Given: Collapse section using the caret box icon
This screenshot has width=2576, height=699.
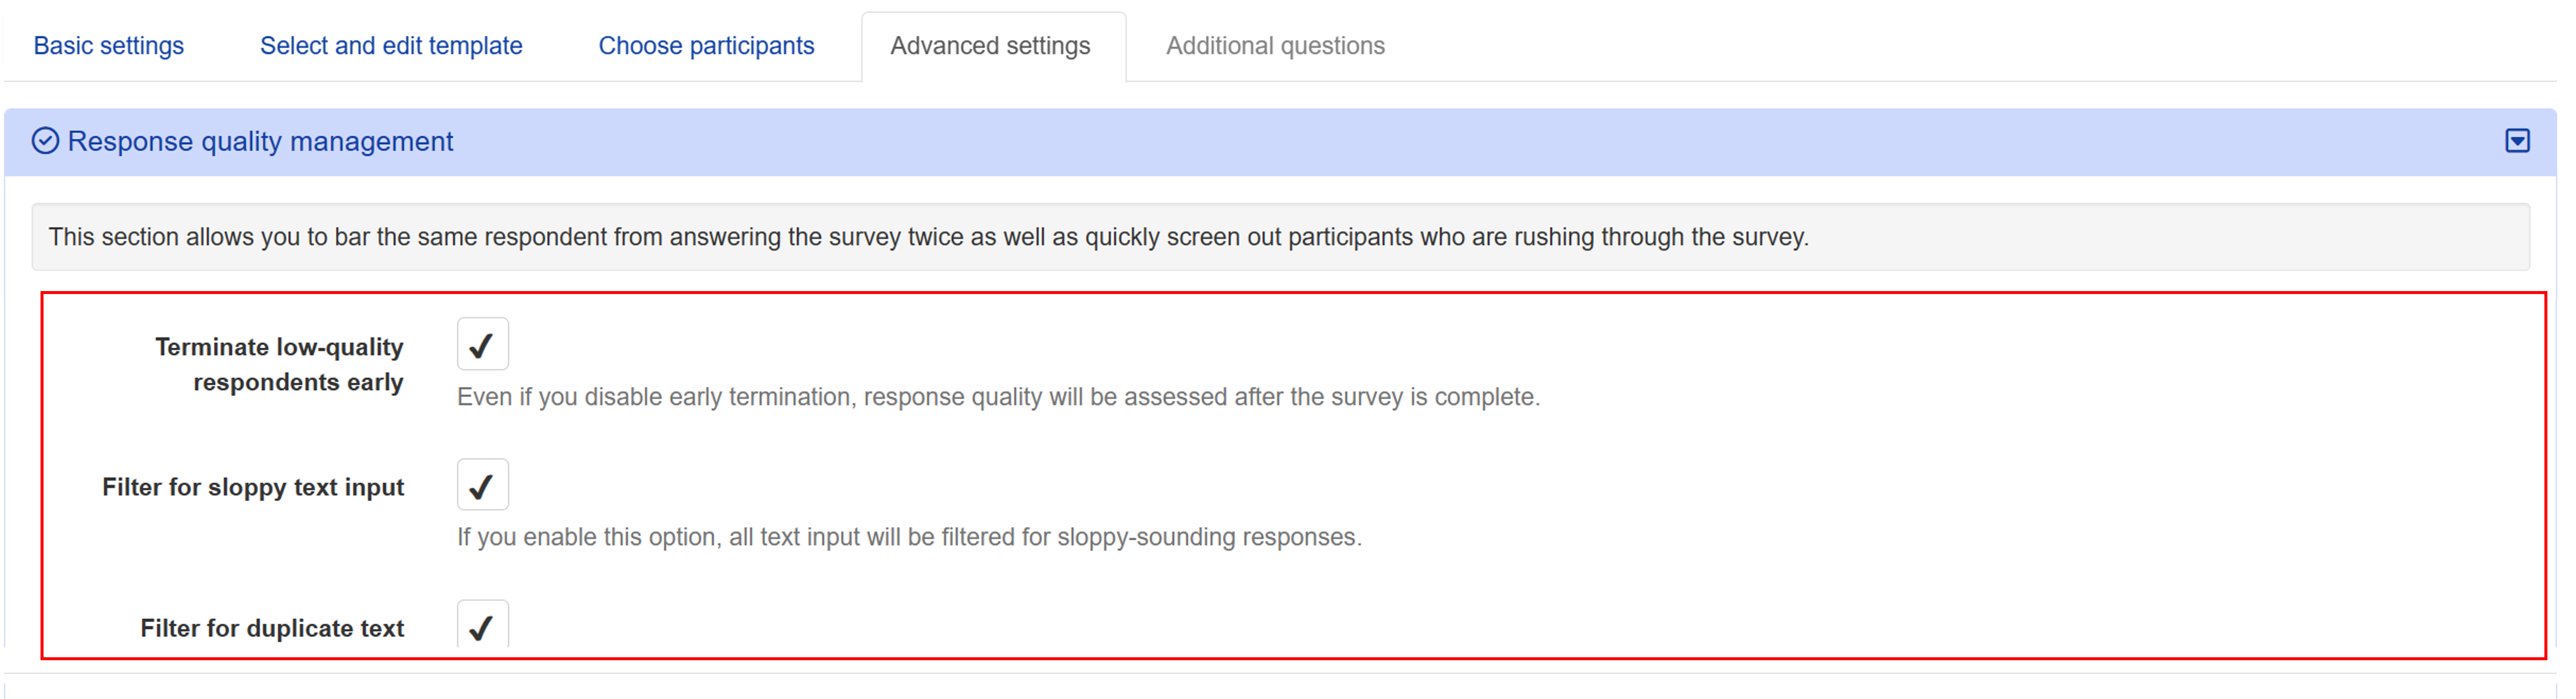Looking at the screenshot, I should [x=2517, y=141].
